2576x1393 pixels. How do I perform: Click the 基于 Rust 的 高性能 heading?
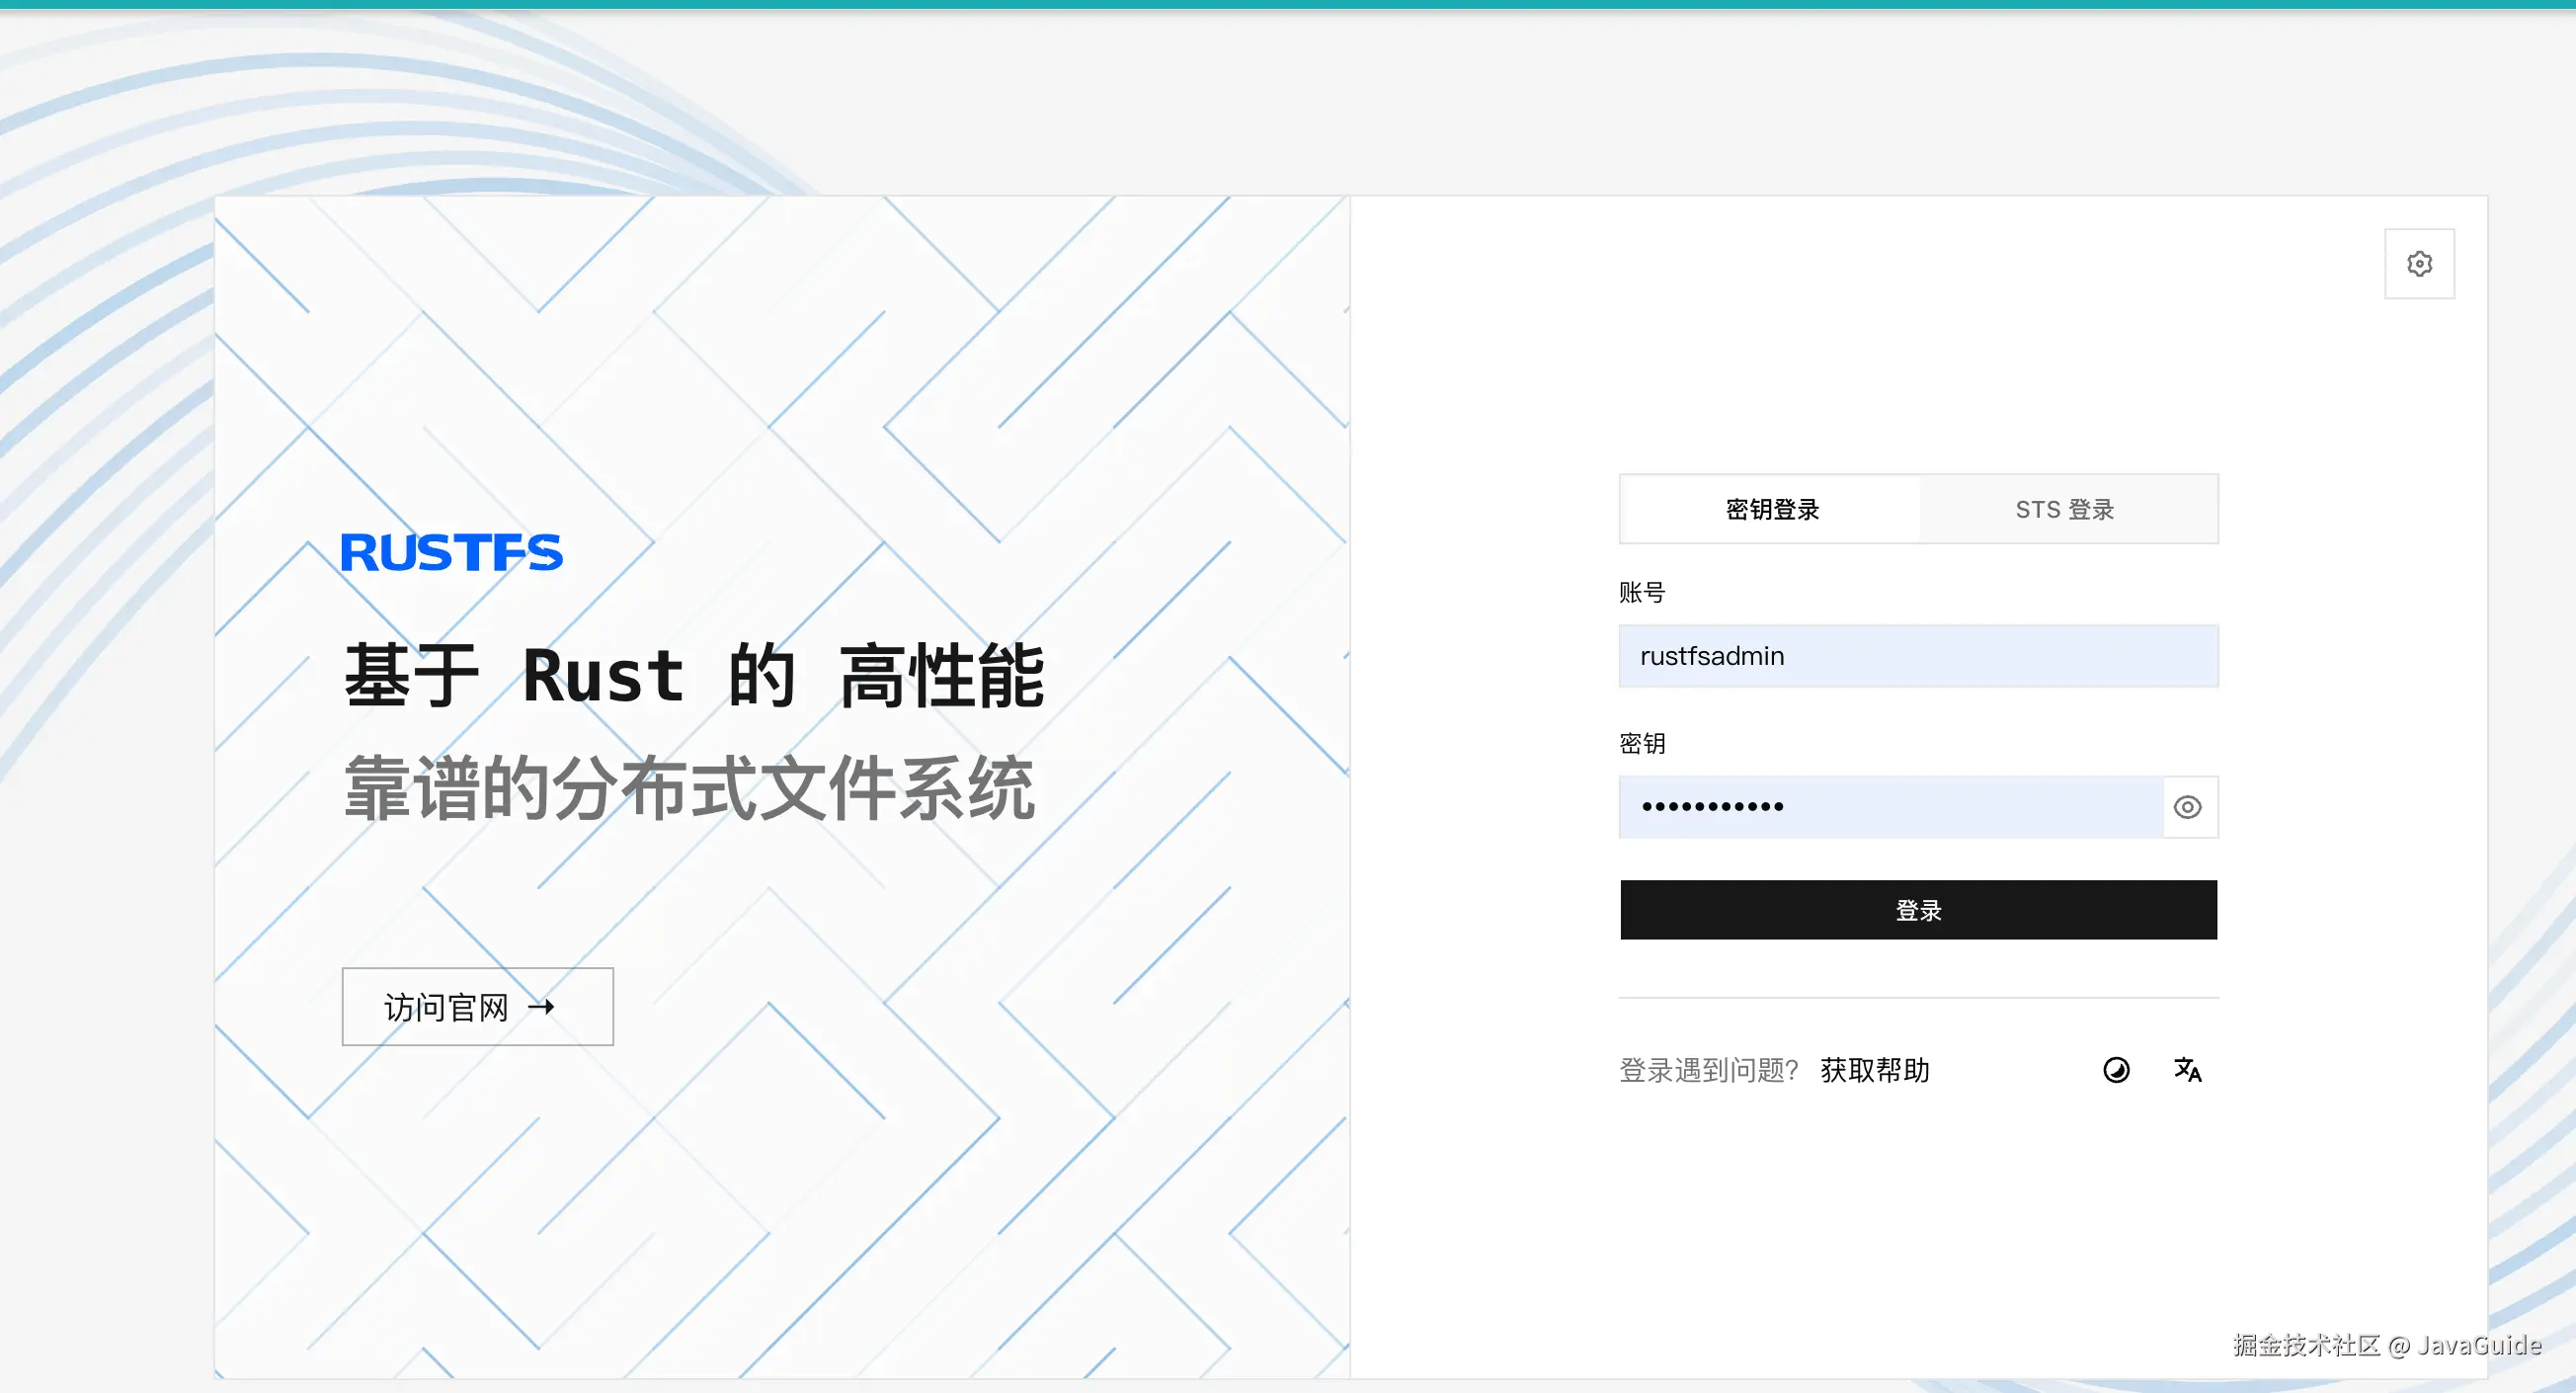click(x=695, y=677)
